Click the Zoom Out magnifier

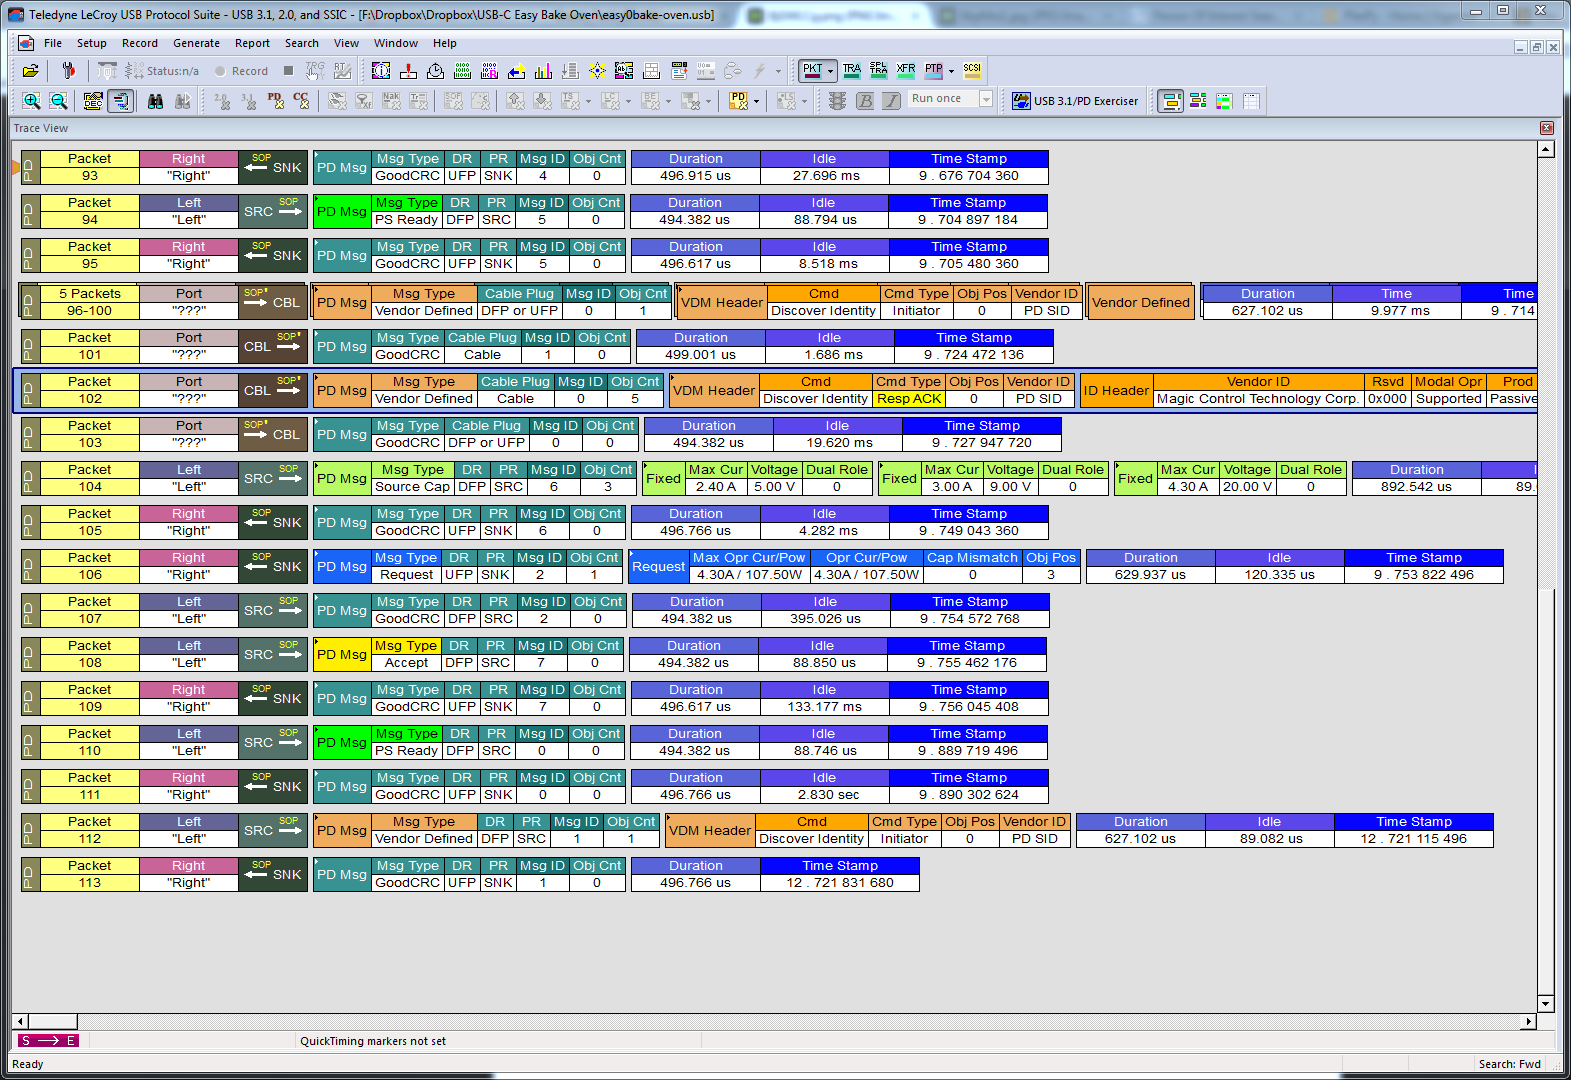pos(59,101)
